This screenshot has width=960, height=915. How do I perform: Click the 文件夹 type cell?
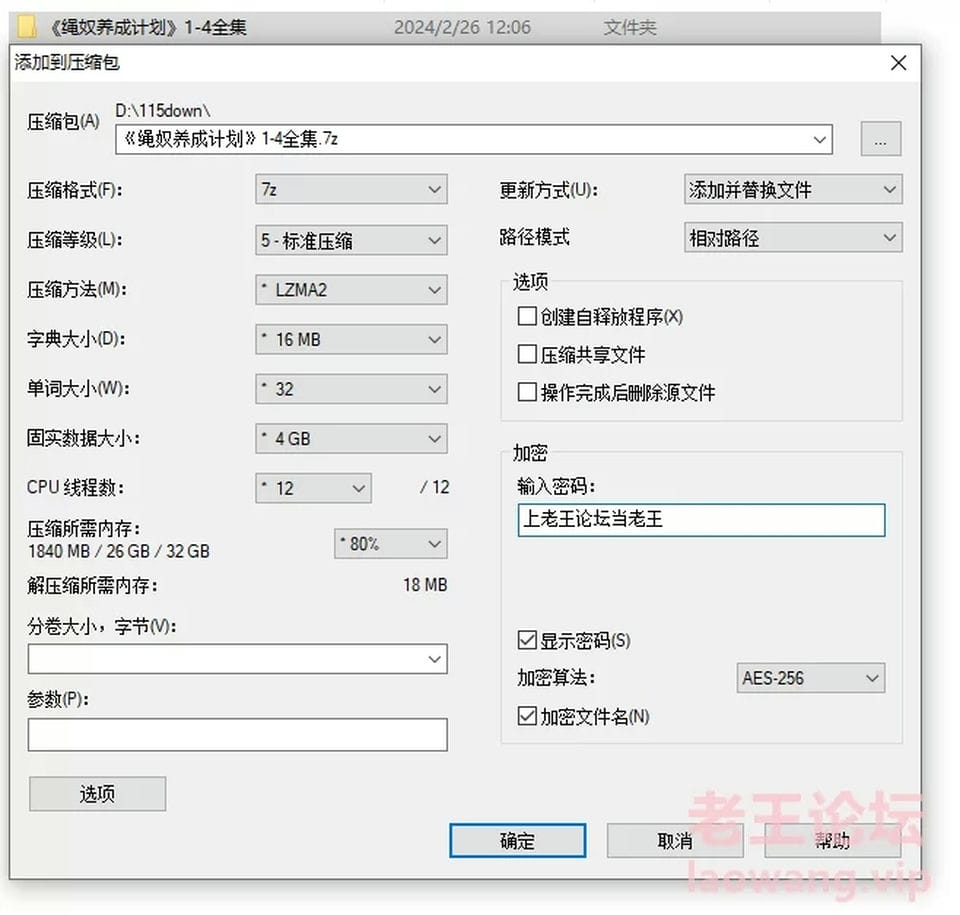(630, 28)
